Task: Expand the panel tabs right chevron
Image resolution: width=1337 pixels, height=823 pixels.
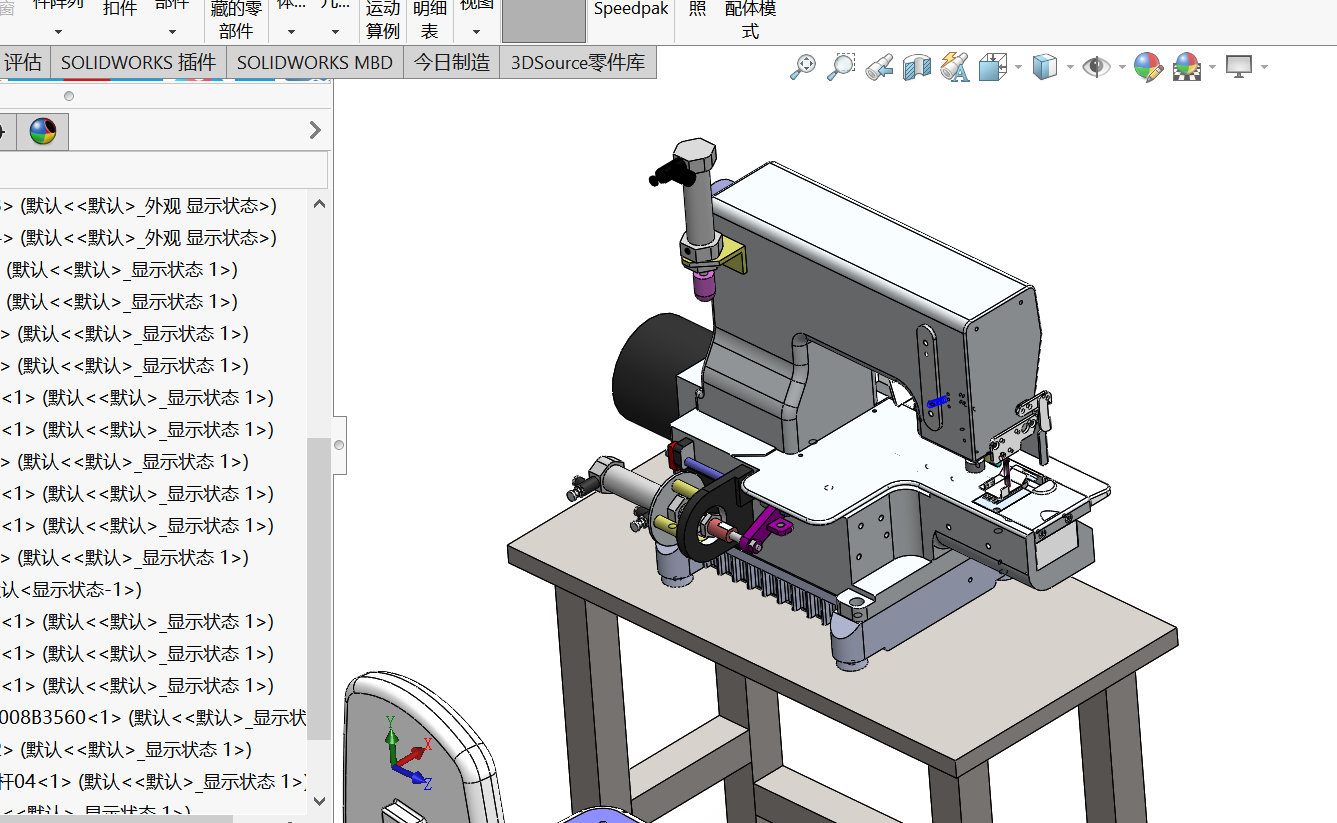Action: pyautogui.click(x=315, y=130)
